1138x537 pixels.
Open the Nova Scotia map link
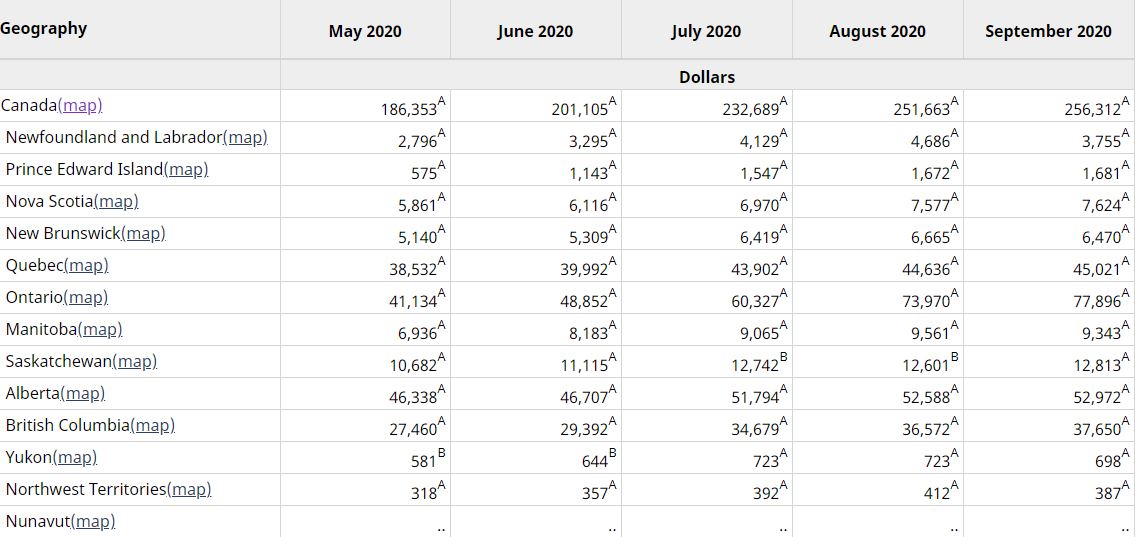[115, 201]
